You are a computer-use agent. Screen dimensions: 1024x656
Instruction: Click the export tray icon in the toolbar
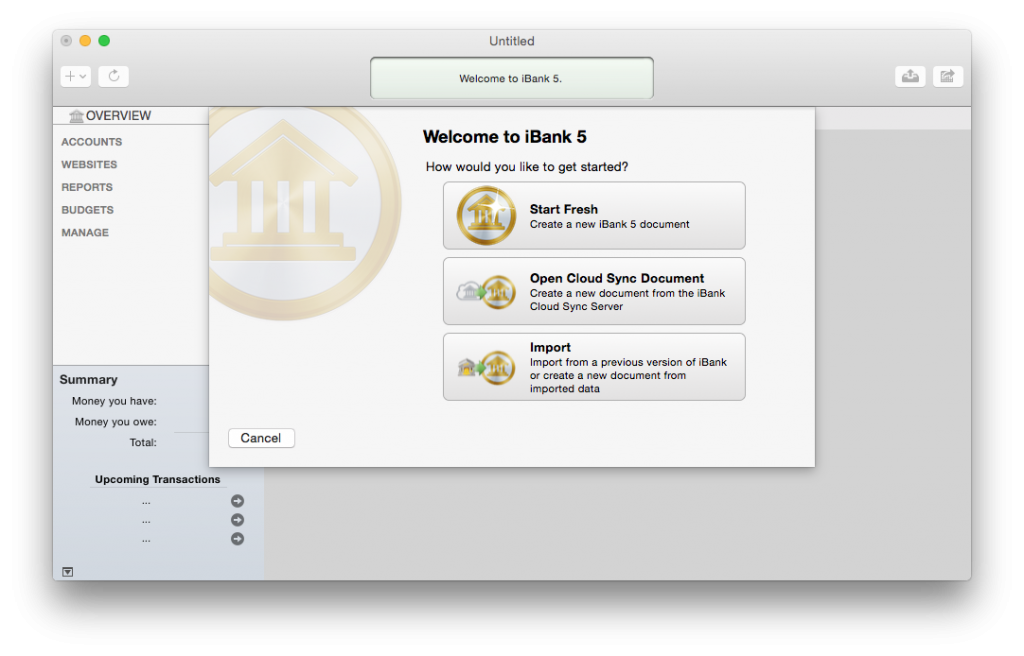click(x=910, y=76)
